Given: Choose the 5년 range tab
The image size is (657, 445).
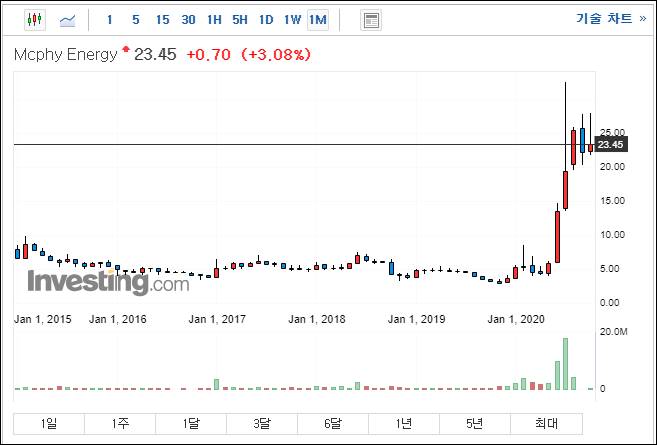Looking at the screenshot, I should (475, 424).
